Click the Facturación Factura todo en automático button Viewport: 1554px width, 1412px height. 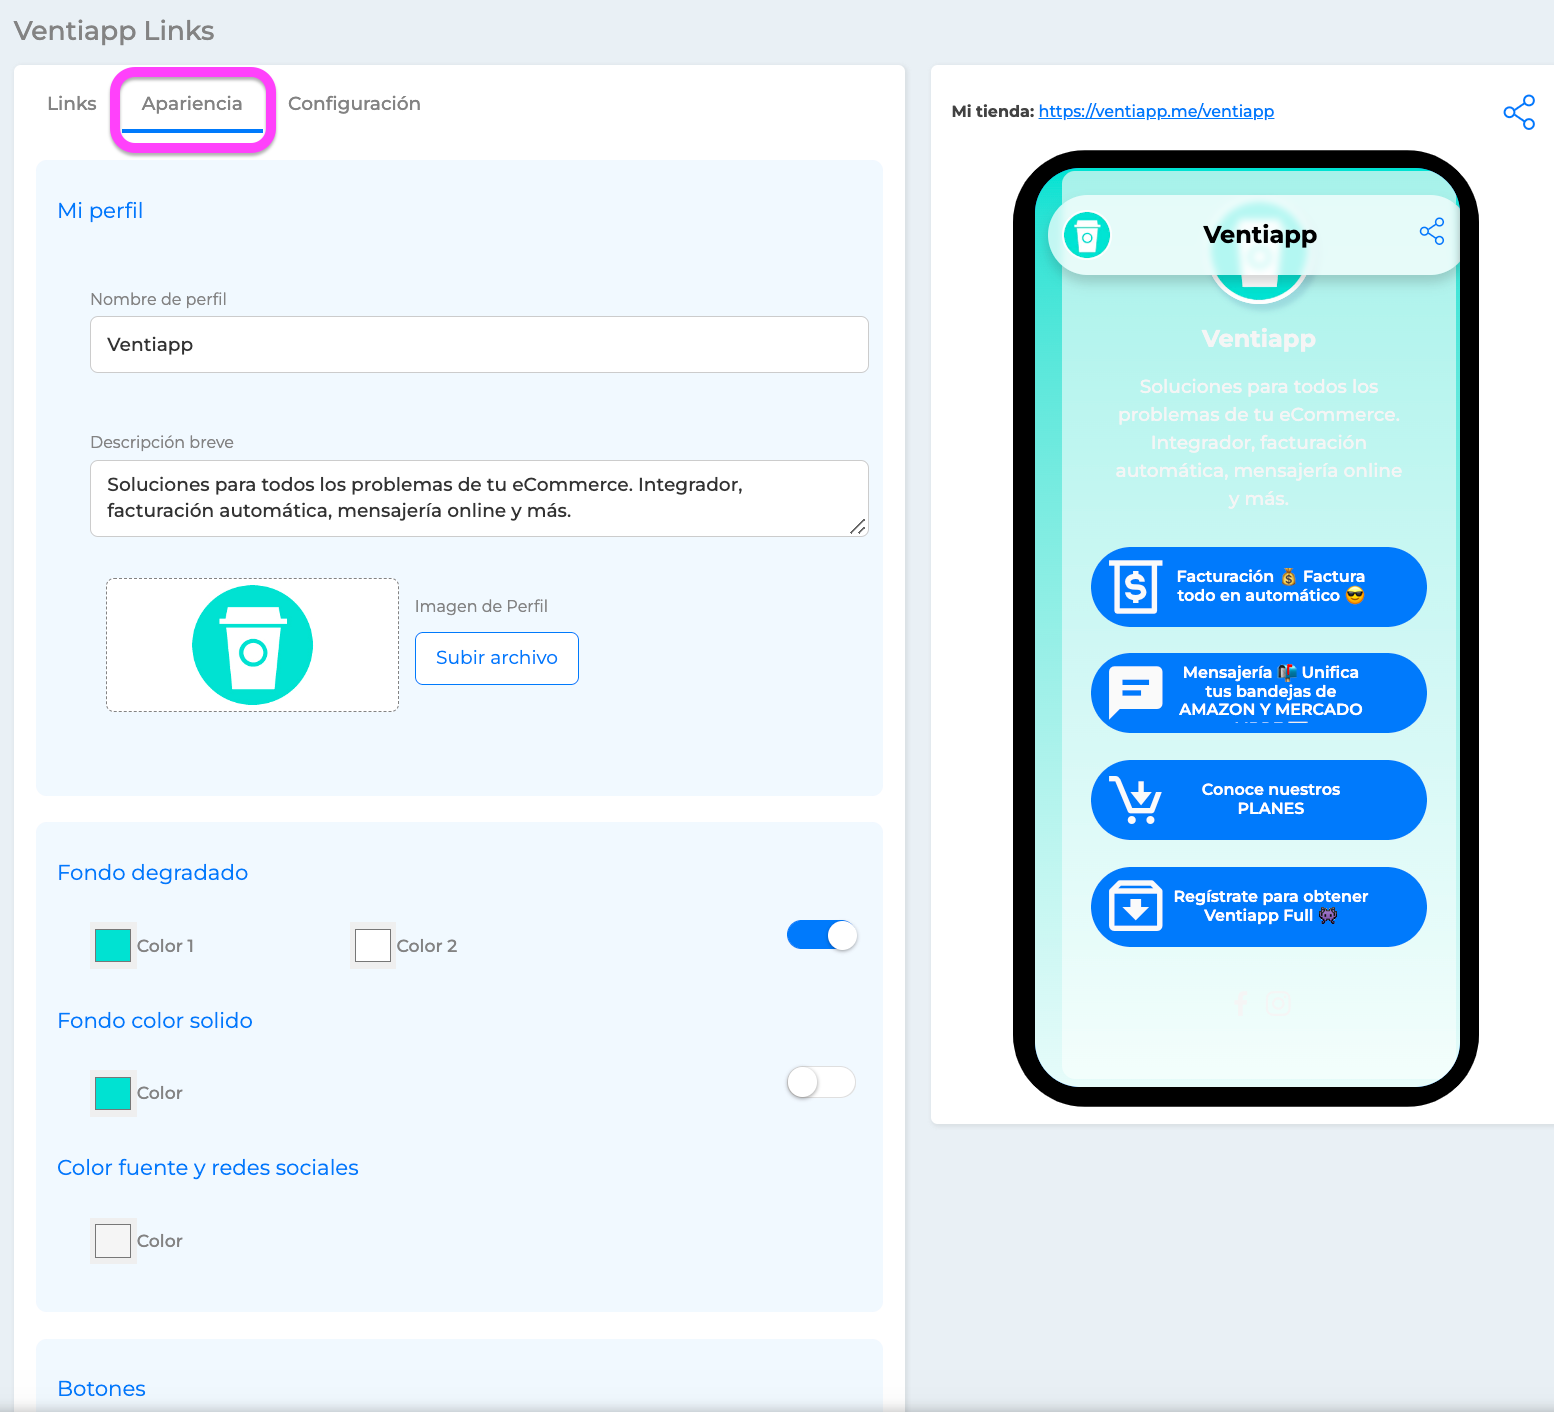point(1259,587)
